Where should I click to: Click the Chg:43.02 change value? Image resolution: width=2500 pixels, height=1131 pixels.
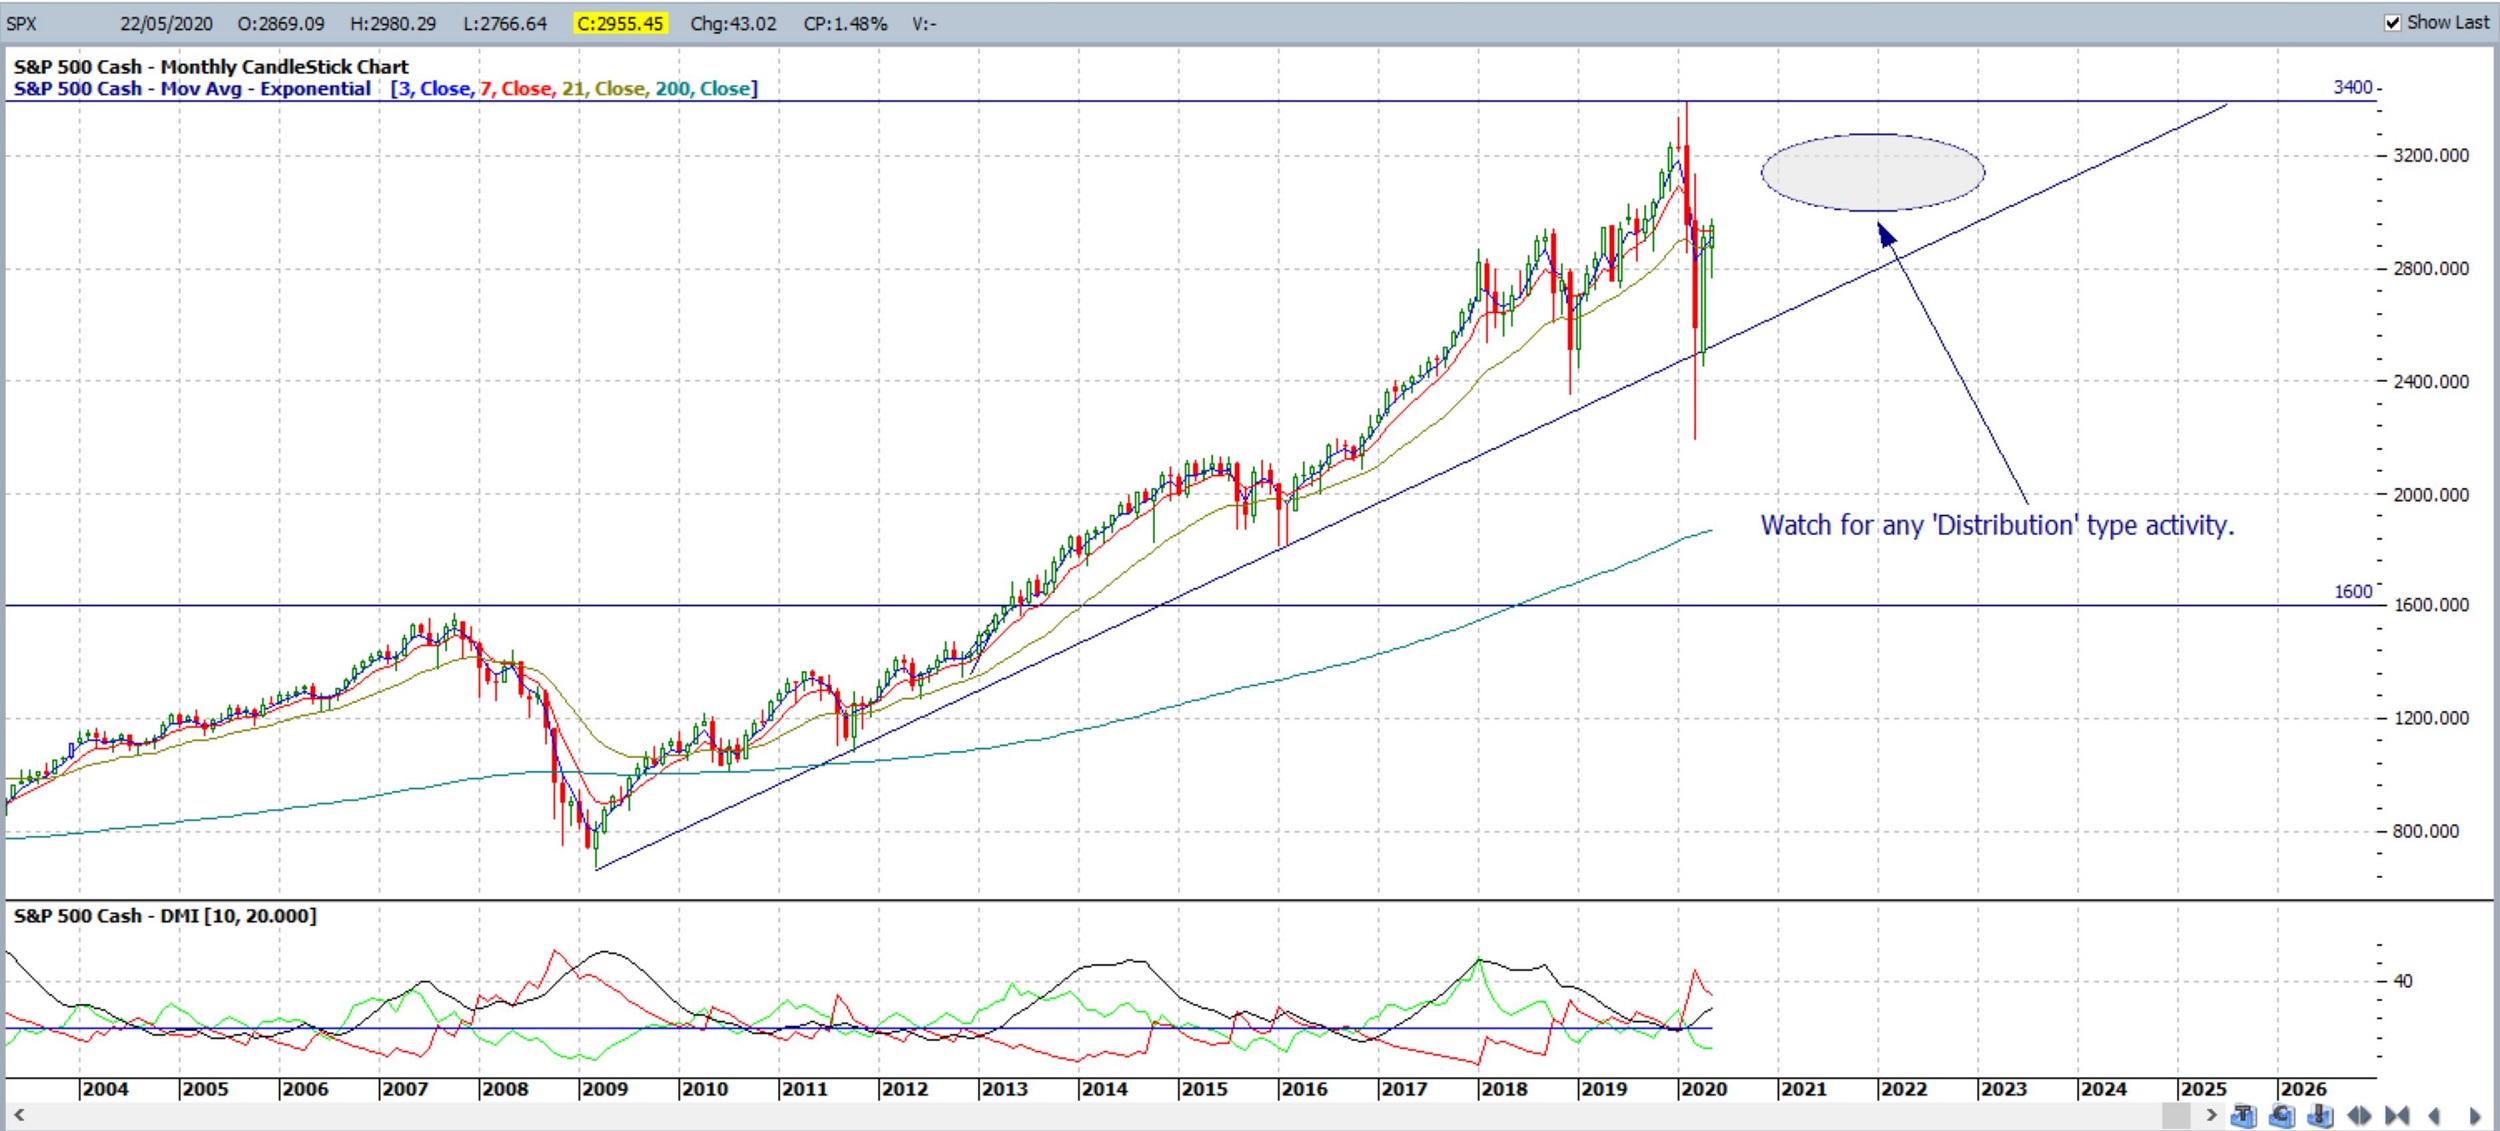coord(733,23)
